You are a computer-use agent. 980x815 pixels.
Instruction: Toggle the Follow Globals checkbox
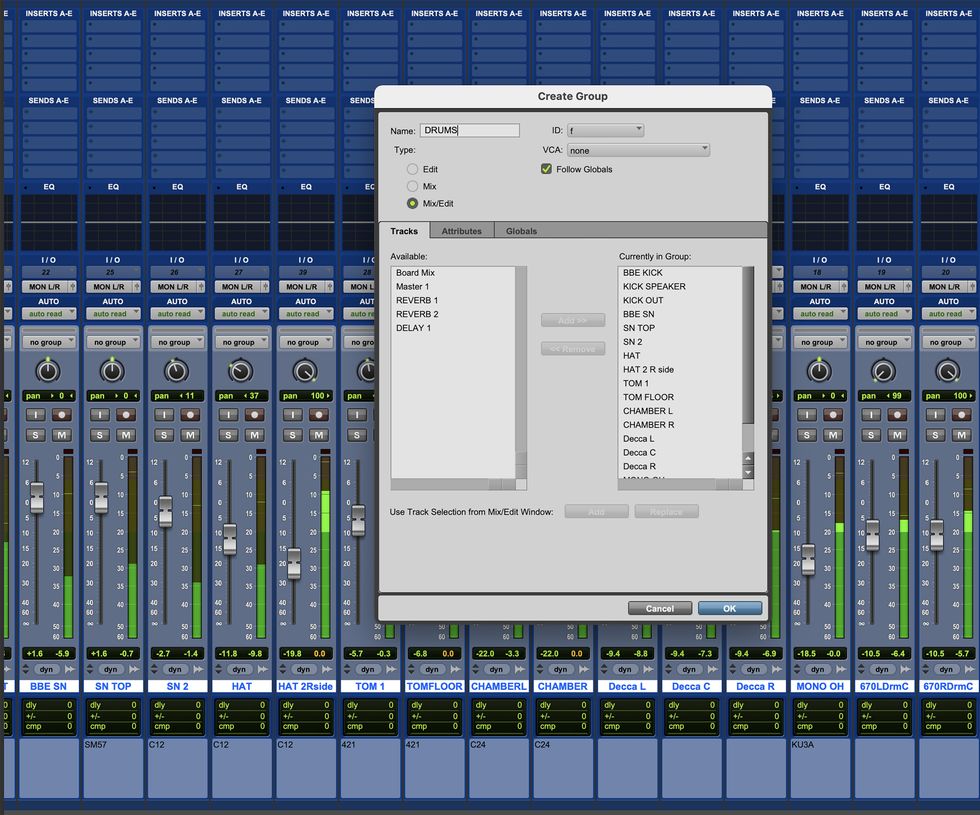546,169
